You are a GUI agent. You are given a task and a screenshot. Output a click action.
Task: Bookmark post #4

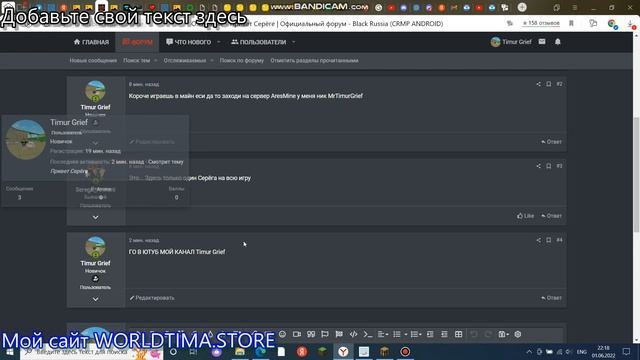coord(549,240)
